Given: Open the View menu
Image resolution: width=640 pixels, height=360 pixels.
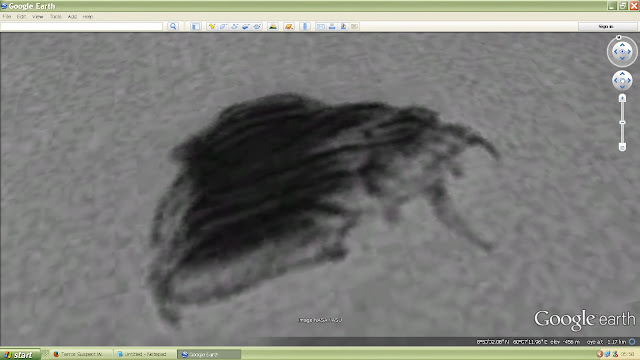Looking at the screenshot, I should [x=38, y=17].
